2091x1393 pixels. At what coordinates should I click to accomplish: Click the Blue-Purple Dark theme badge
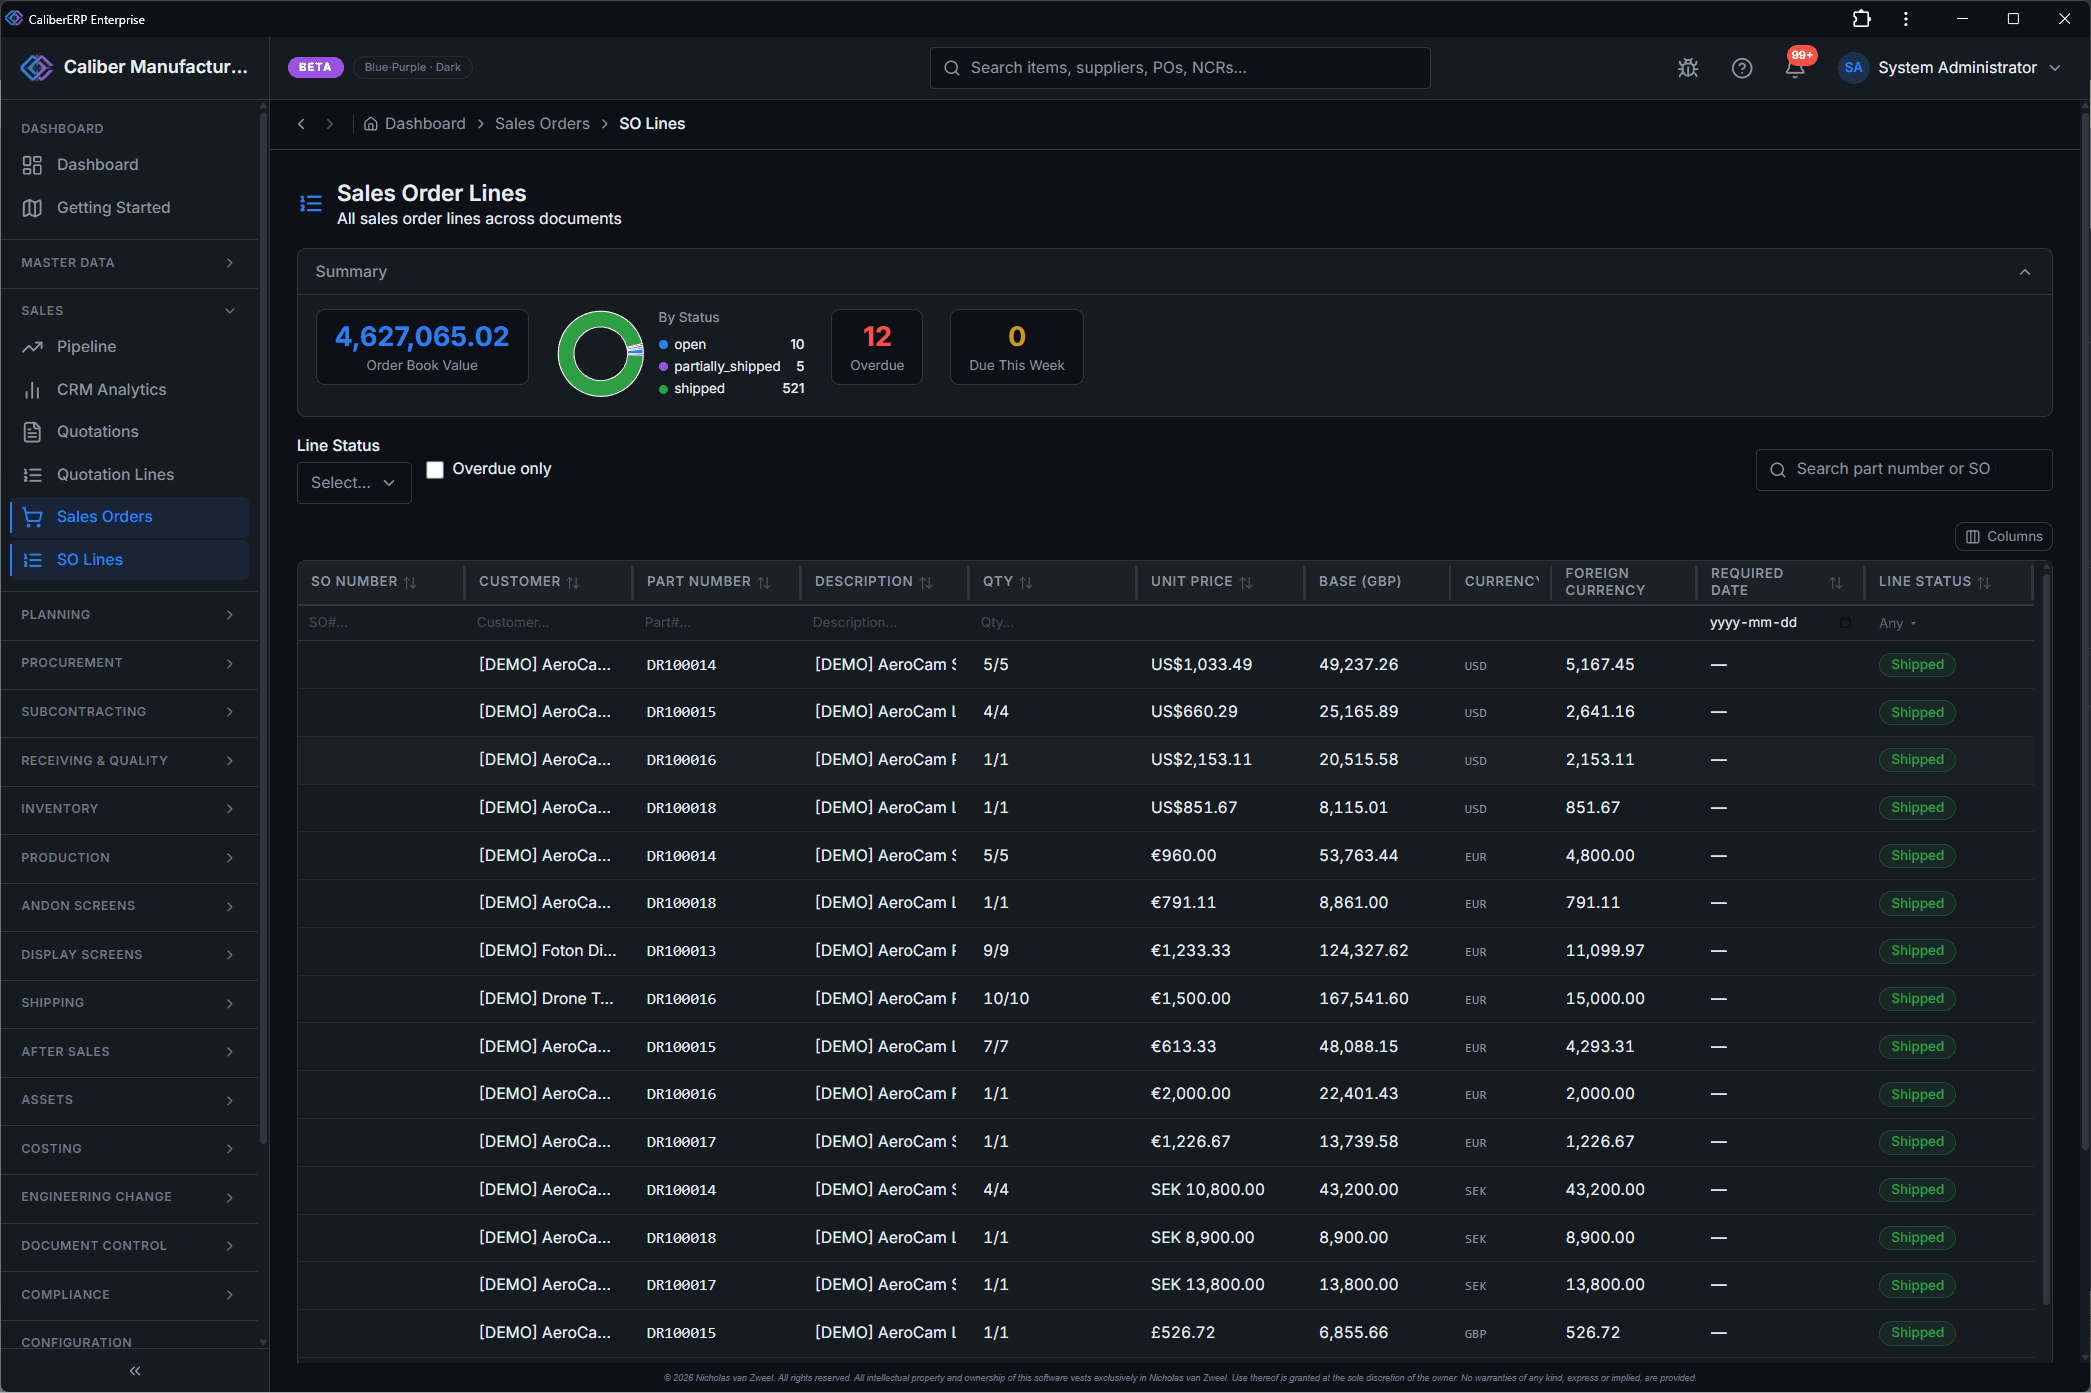(413, 68)
